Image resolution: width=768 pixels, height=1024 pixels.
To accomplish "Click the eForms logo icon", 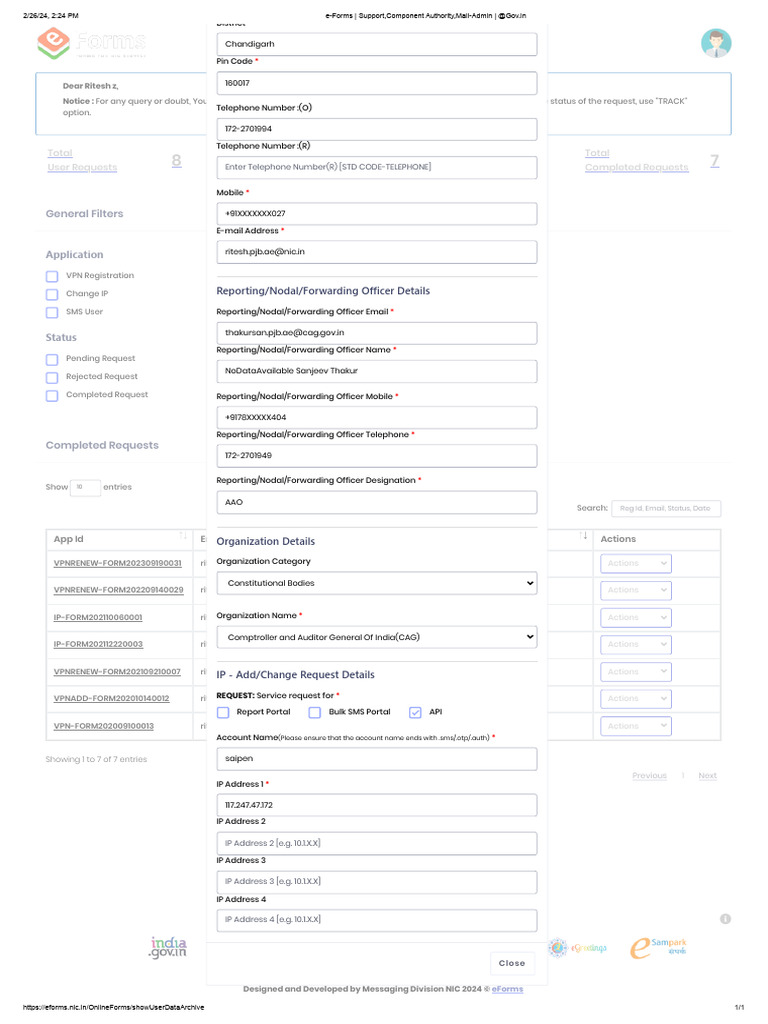I will click(x=54, y=43).
